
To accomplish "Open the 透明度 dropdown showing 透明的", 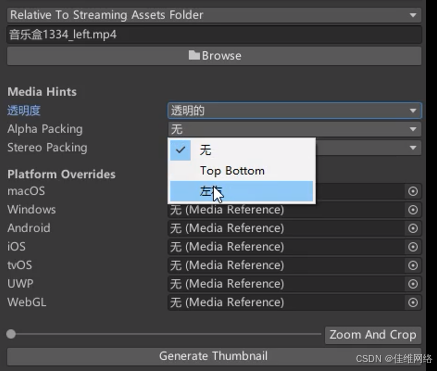I will click(295, 111).
